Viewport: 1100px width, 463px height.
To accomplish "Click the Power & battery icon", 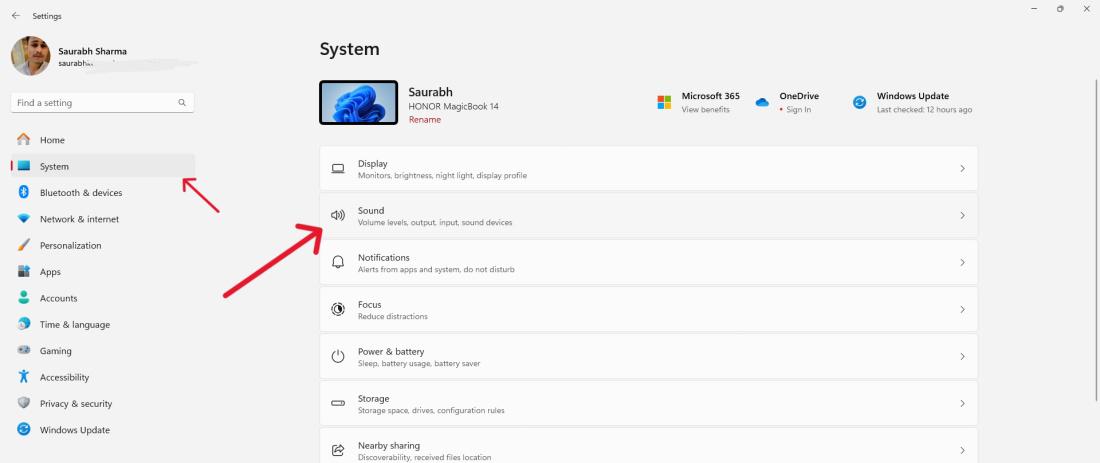I will 338,356.
